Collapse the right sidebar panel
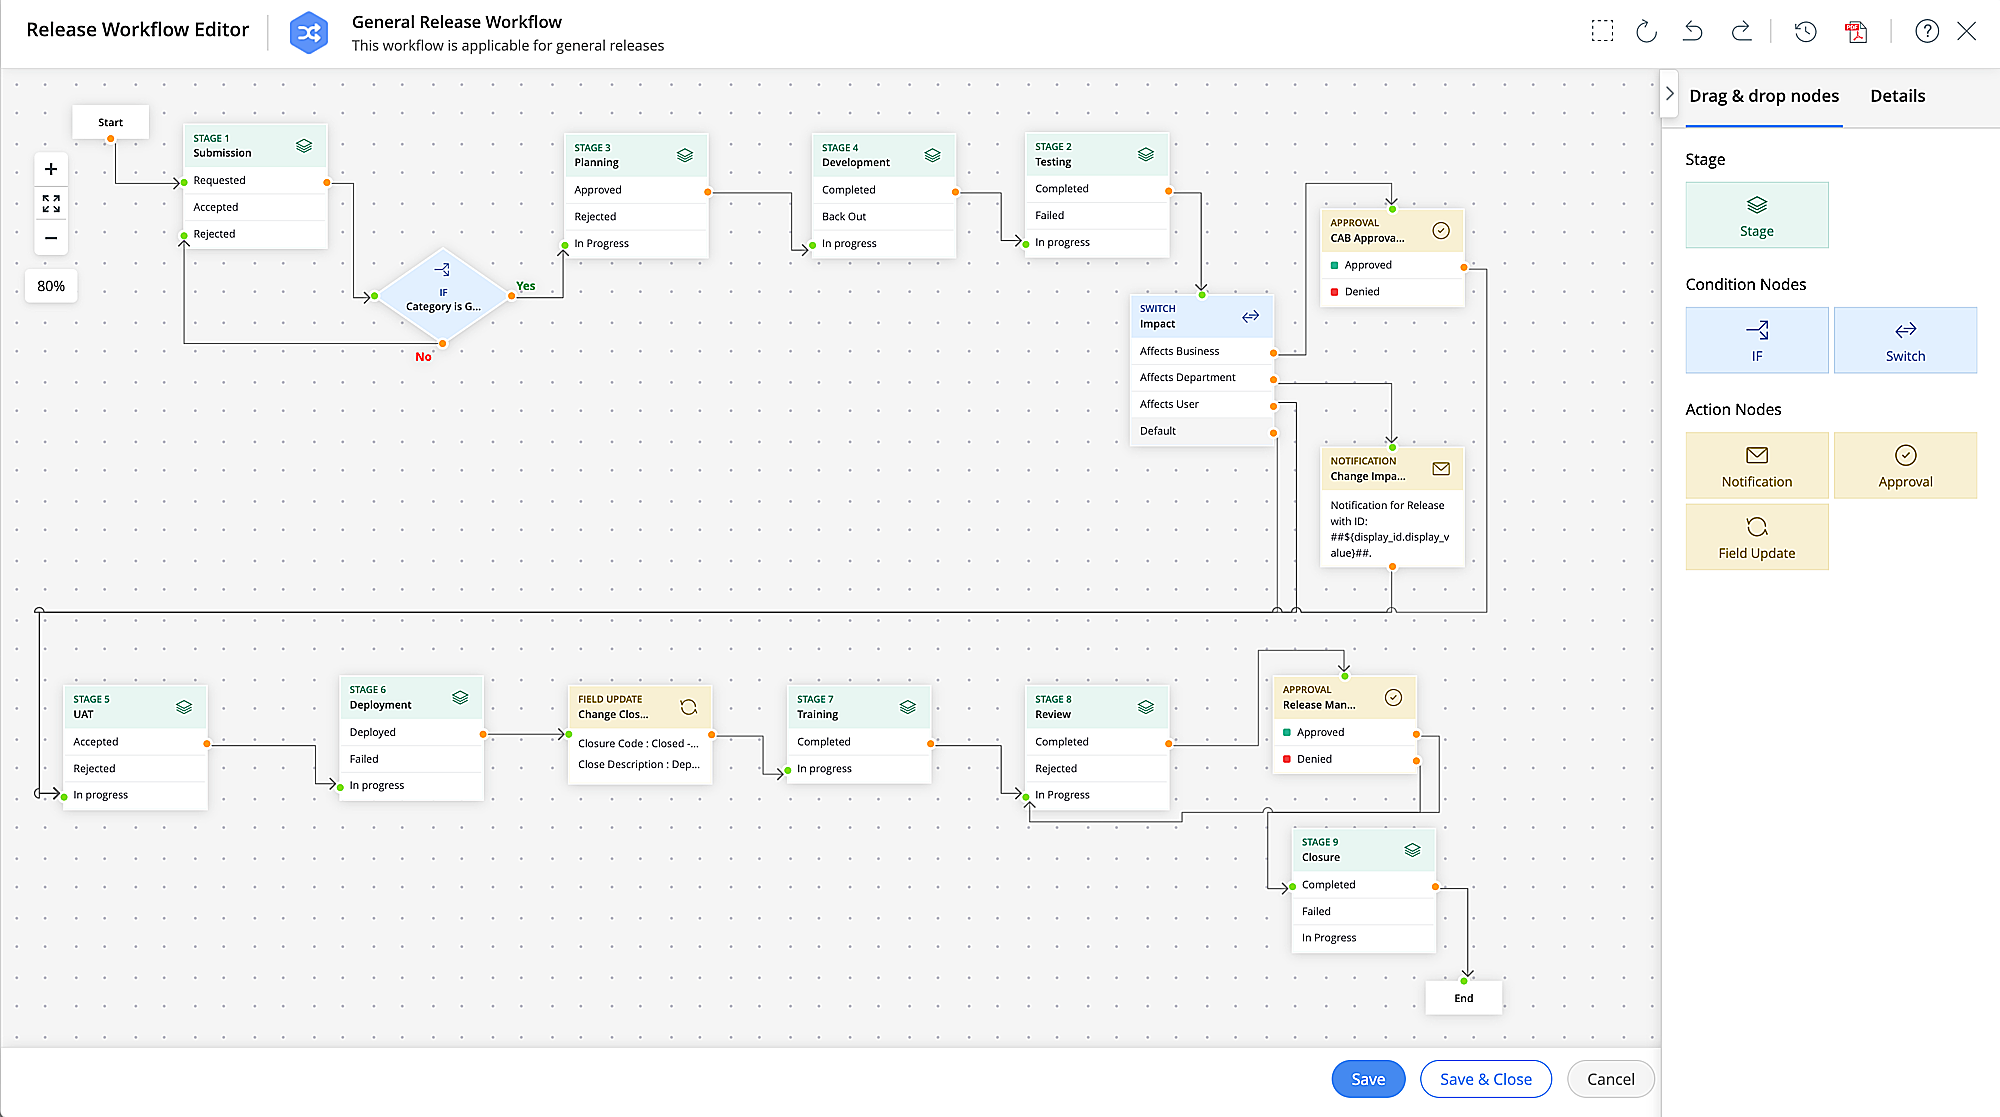Viewport: 2000px width, 1117px height. [x=1670, y=93]
